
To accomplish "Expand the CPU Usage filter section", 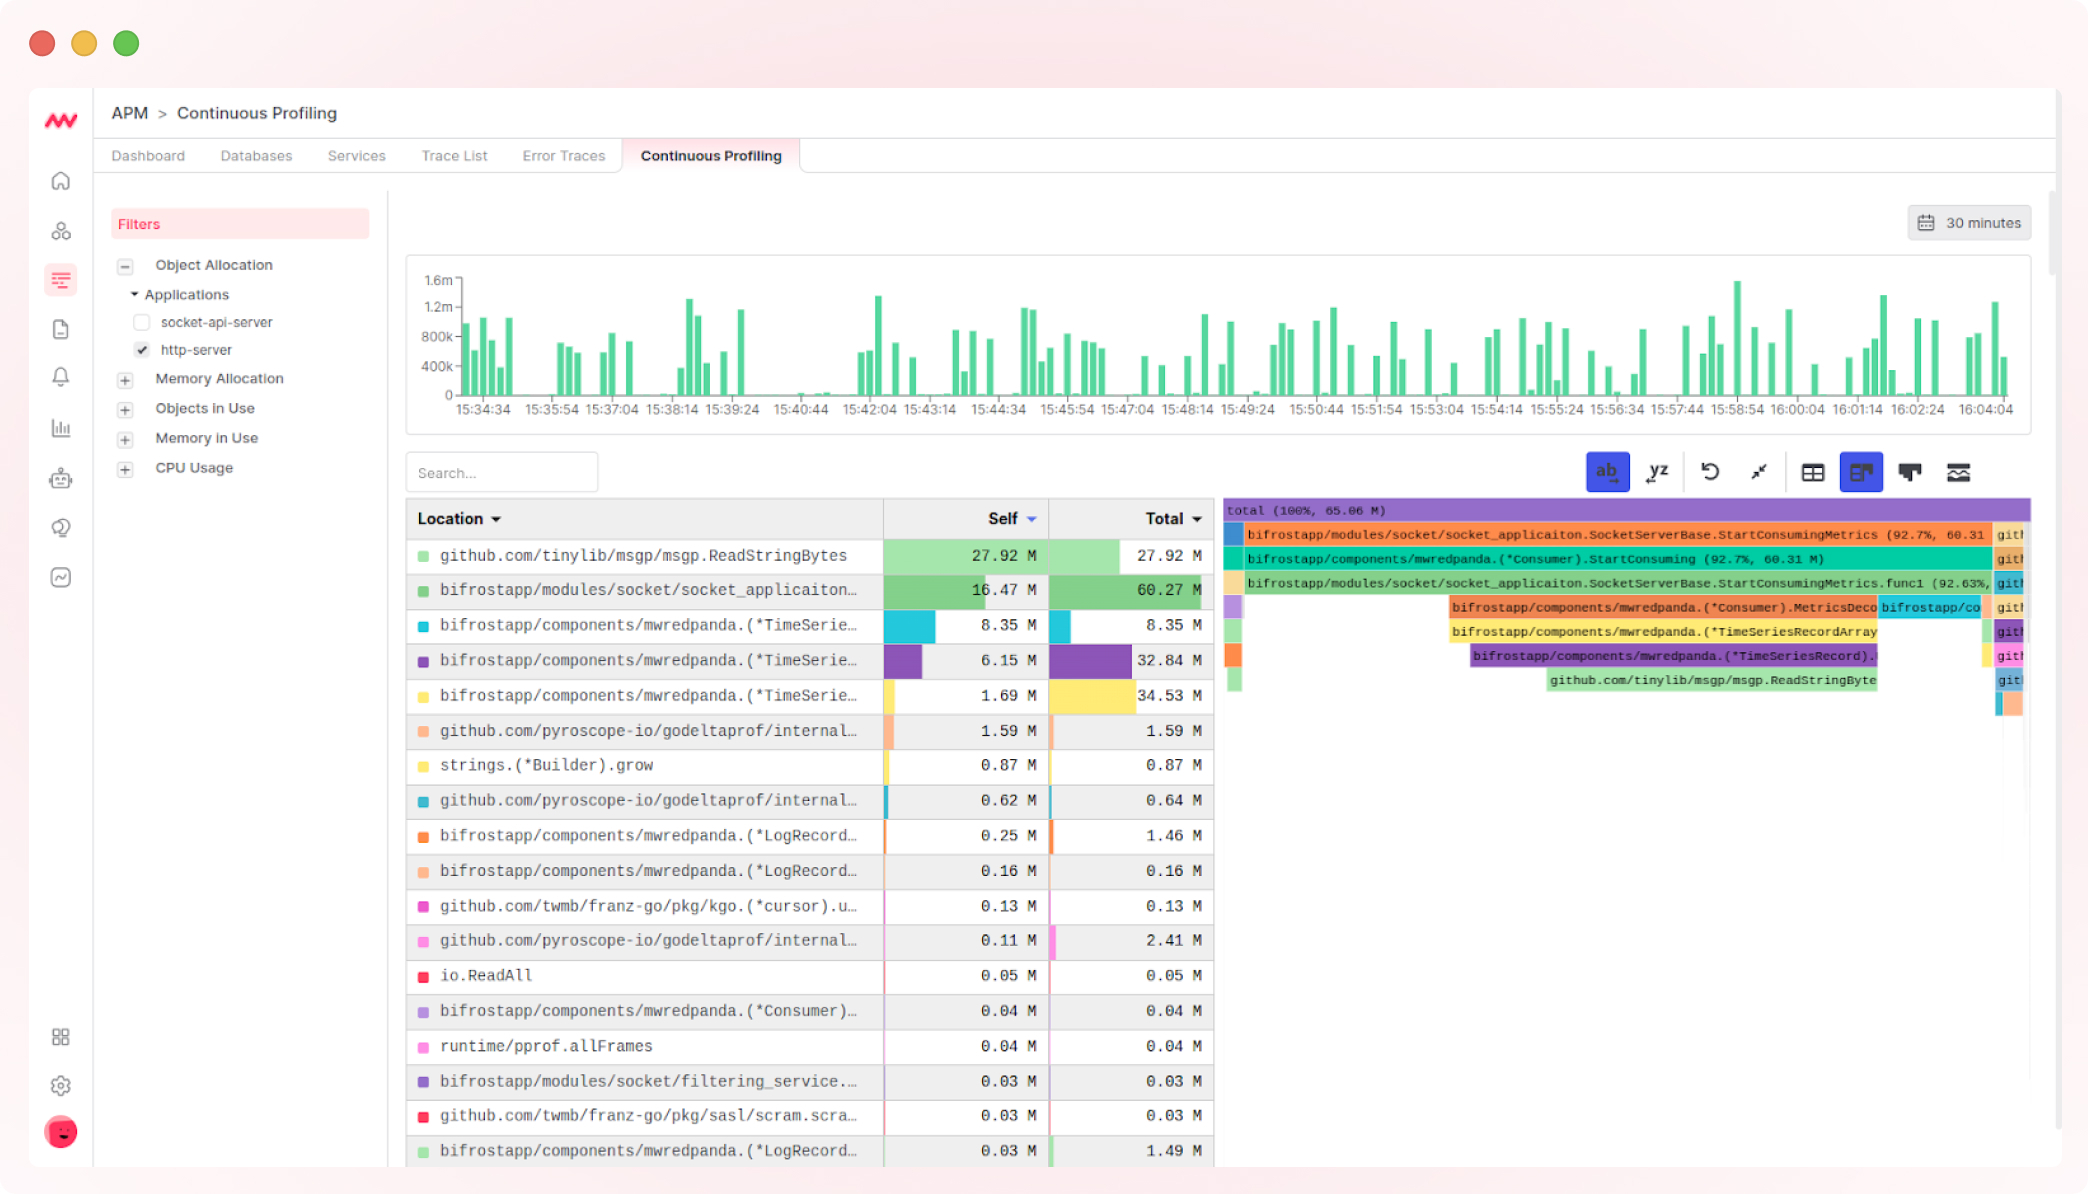I will point(125,468).
